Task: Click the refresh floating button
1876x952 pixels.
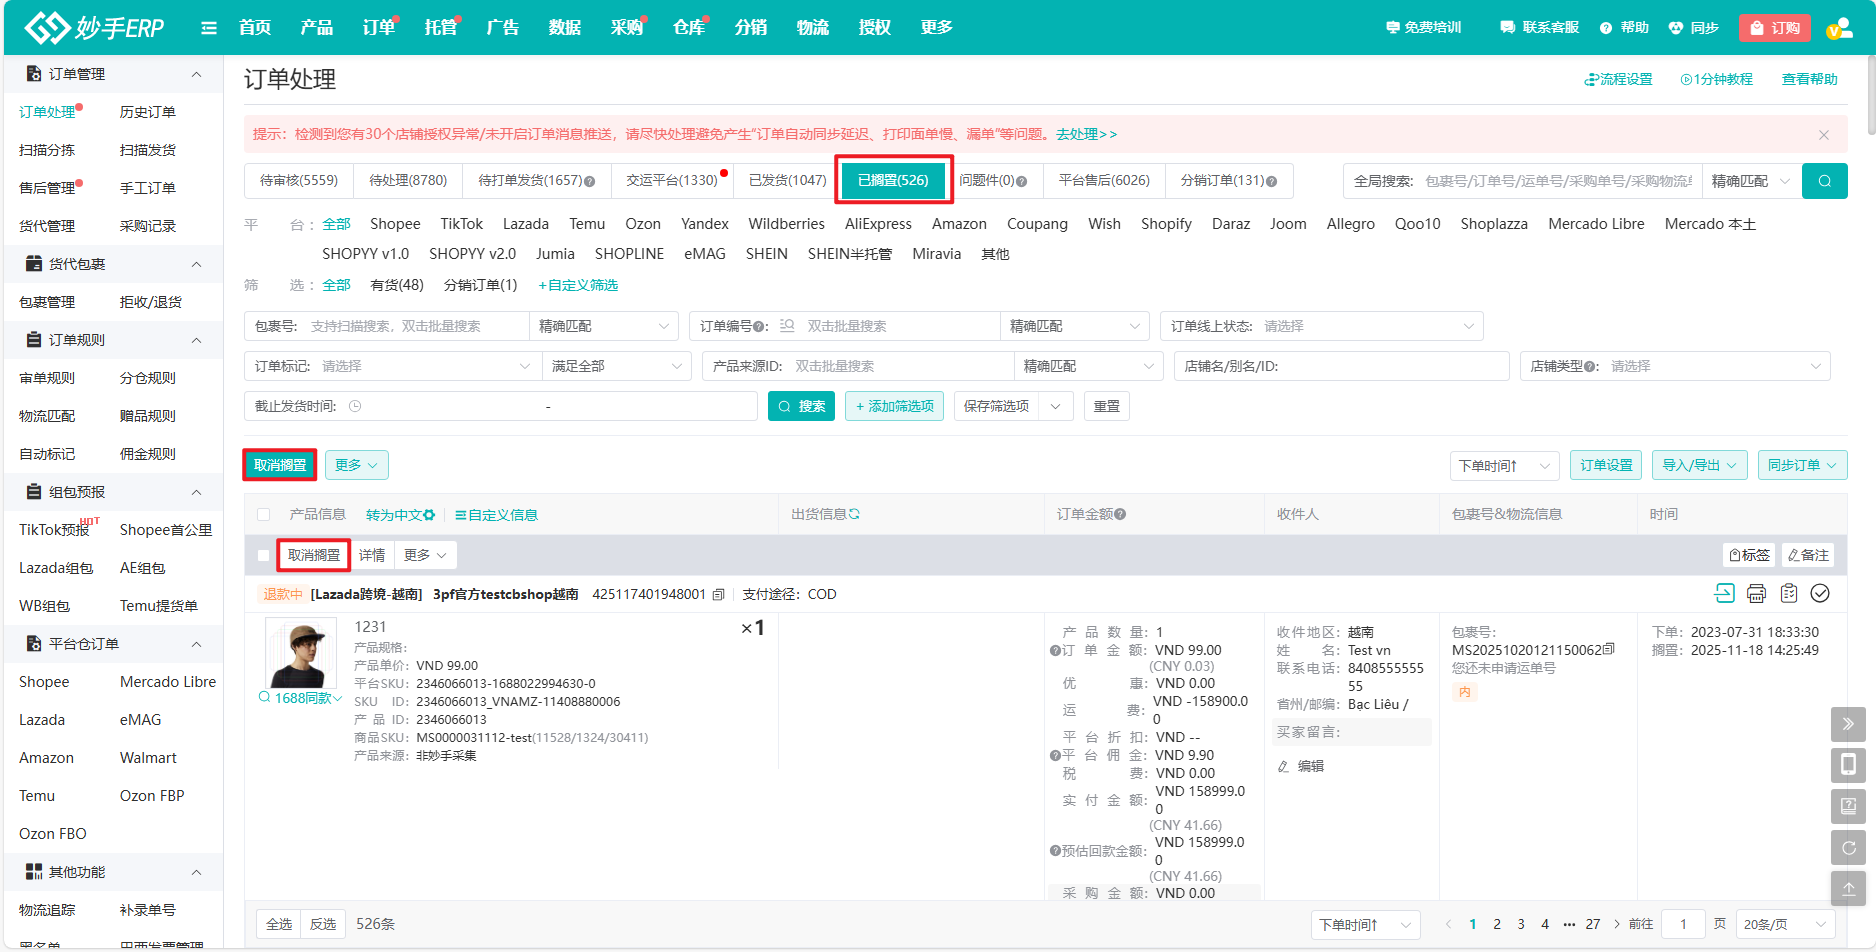Action: pos(1848,847)
